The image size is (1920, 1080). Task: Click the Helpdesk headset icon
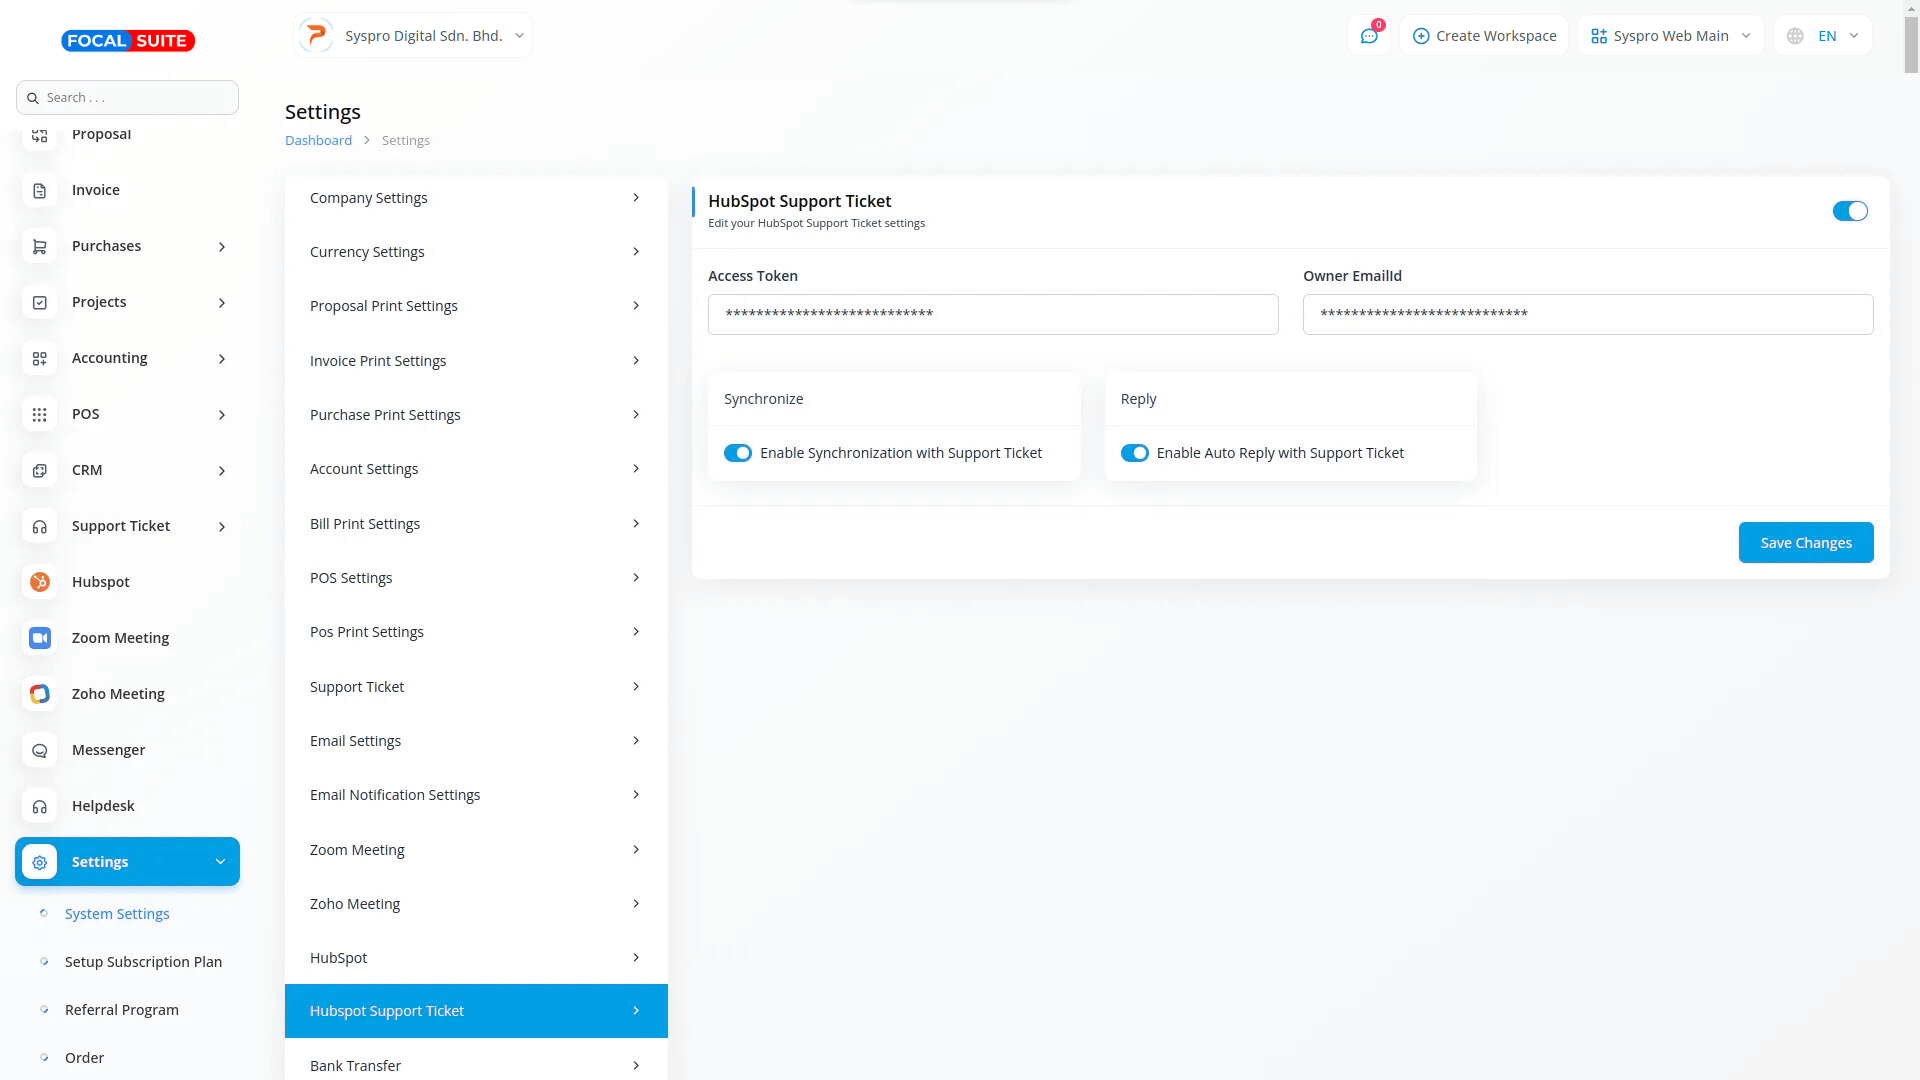[x=40, y=806]
